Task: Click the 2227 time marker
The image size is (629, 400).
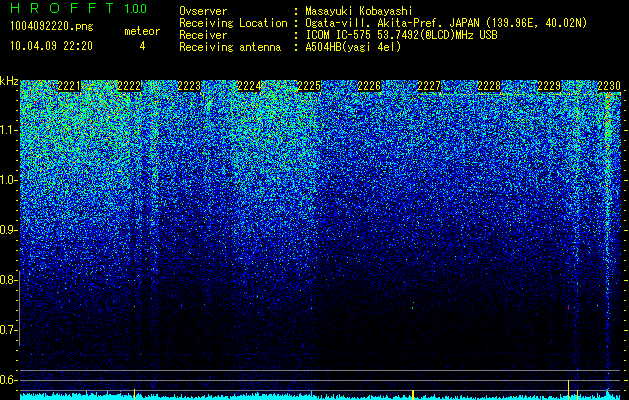Action: tap(429, 86)
